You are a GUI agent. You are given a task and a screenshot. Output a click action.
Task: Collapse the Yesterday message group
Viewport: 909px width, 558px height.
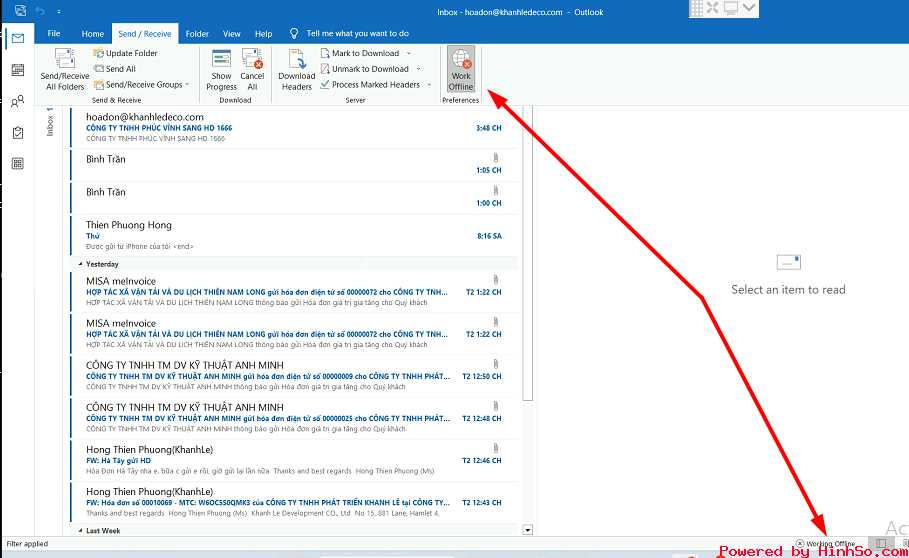(81, 264)
